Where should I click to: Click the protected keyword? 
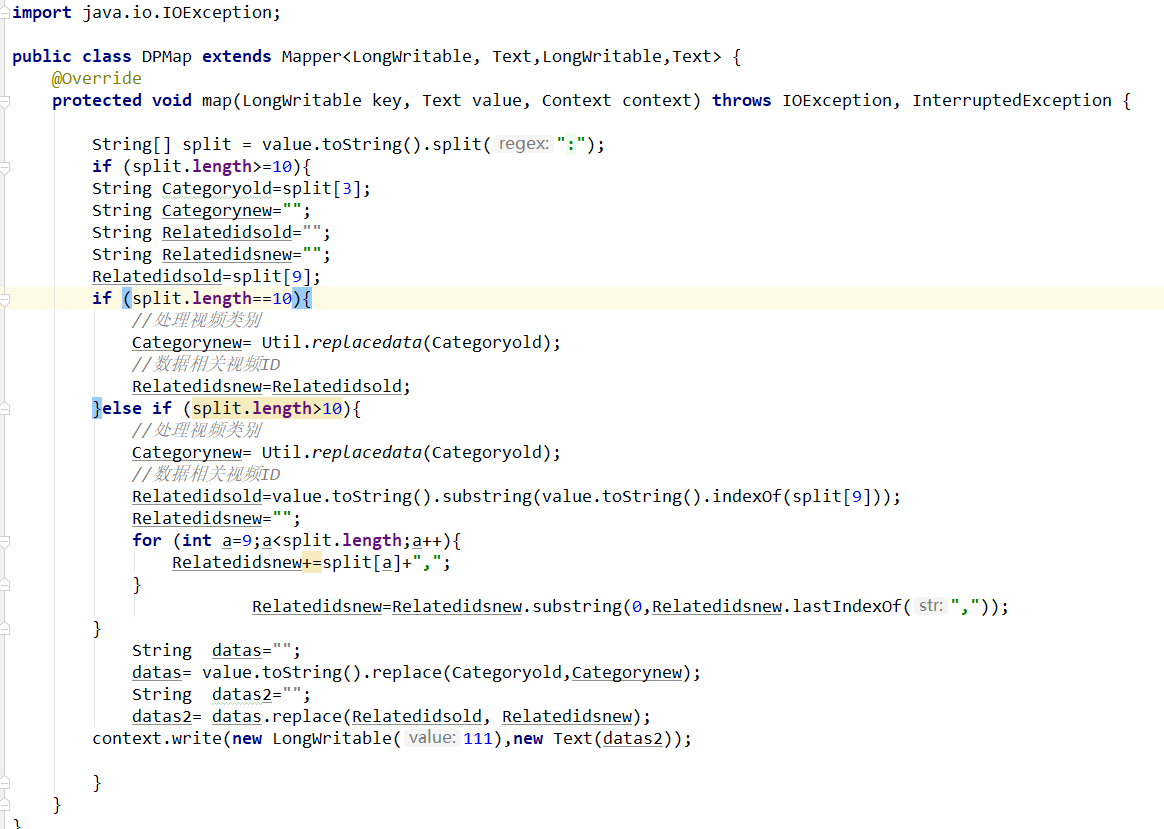point(97,100)
